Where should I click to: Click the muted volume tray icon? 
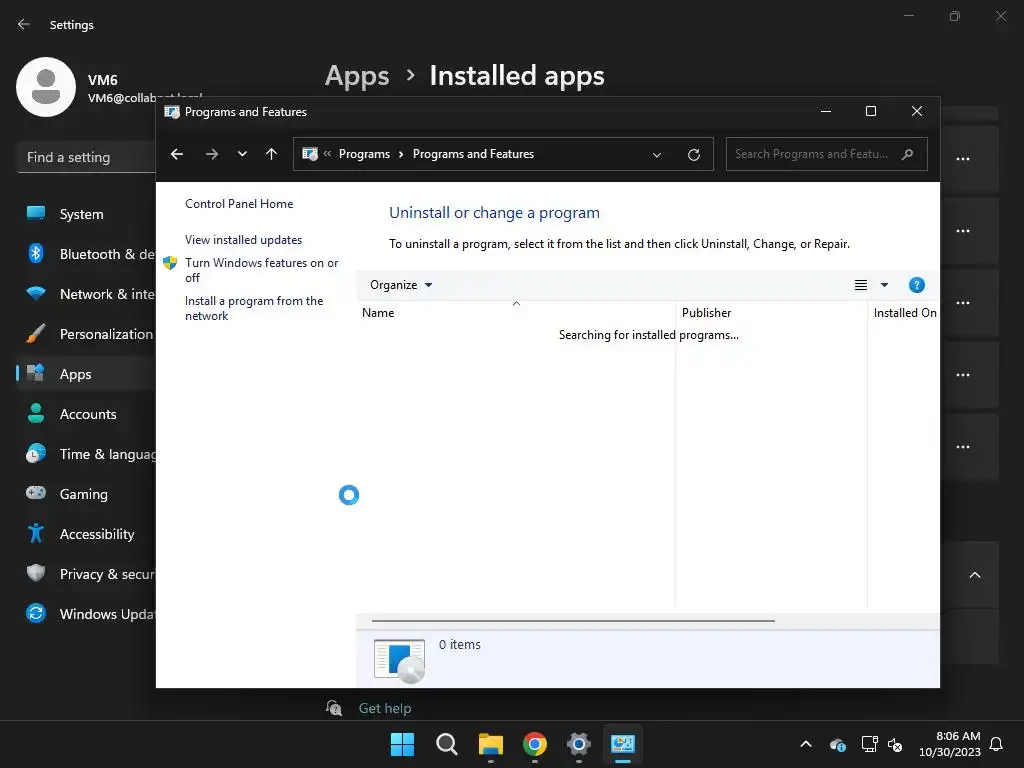(x=895, y=744)
